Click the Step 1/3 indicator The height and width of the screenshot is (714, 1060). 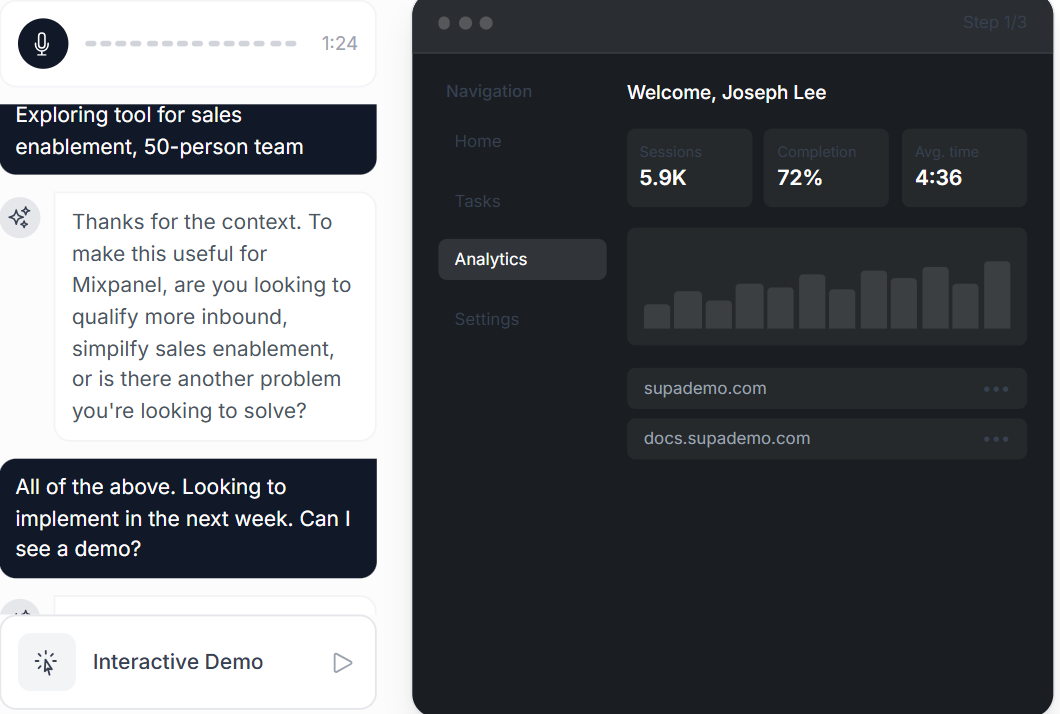point(994,22)
